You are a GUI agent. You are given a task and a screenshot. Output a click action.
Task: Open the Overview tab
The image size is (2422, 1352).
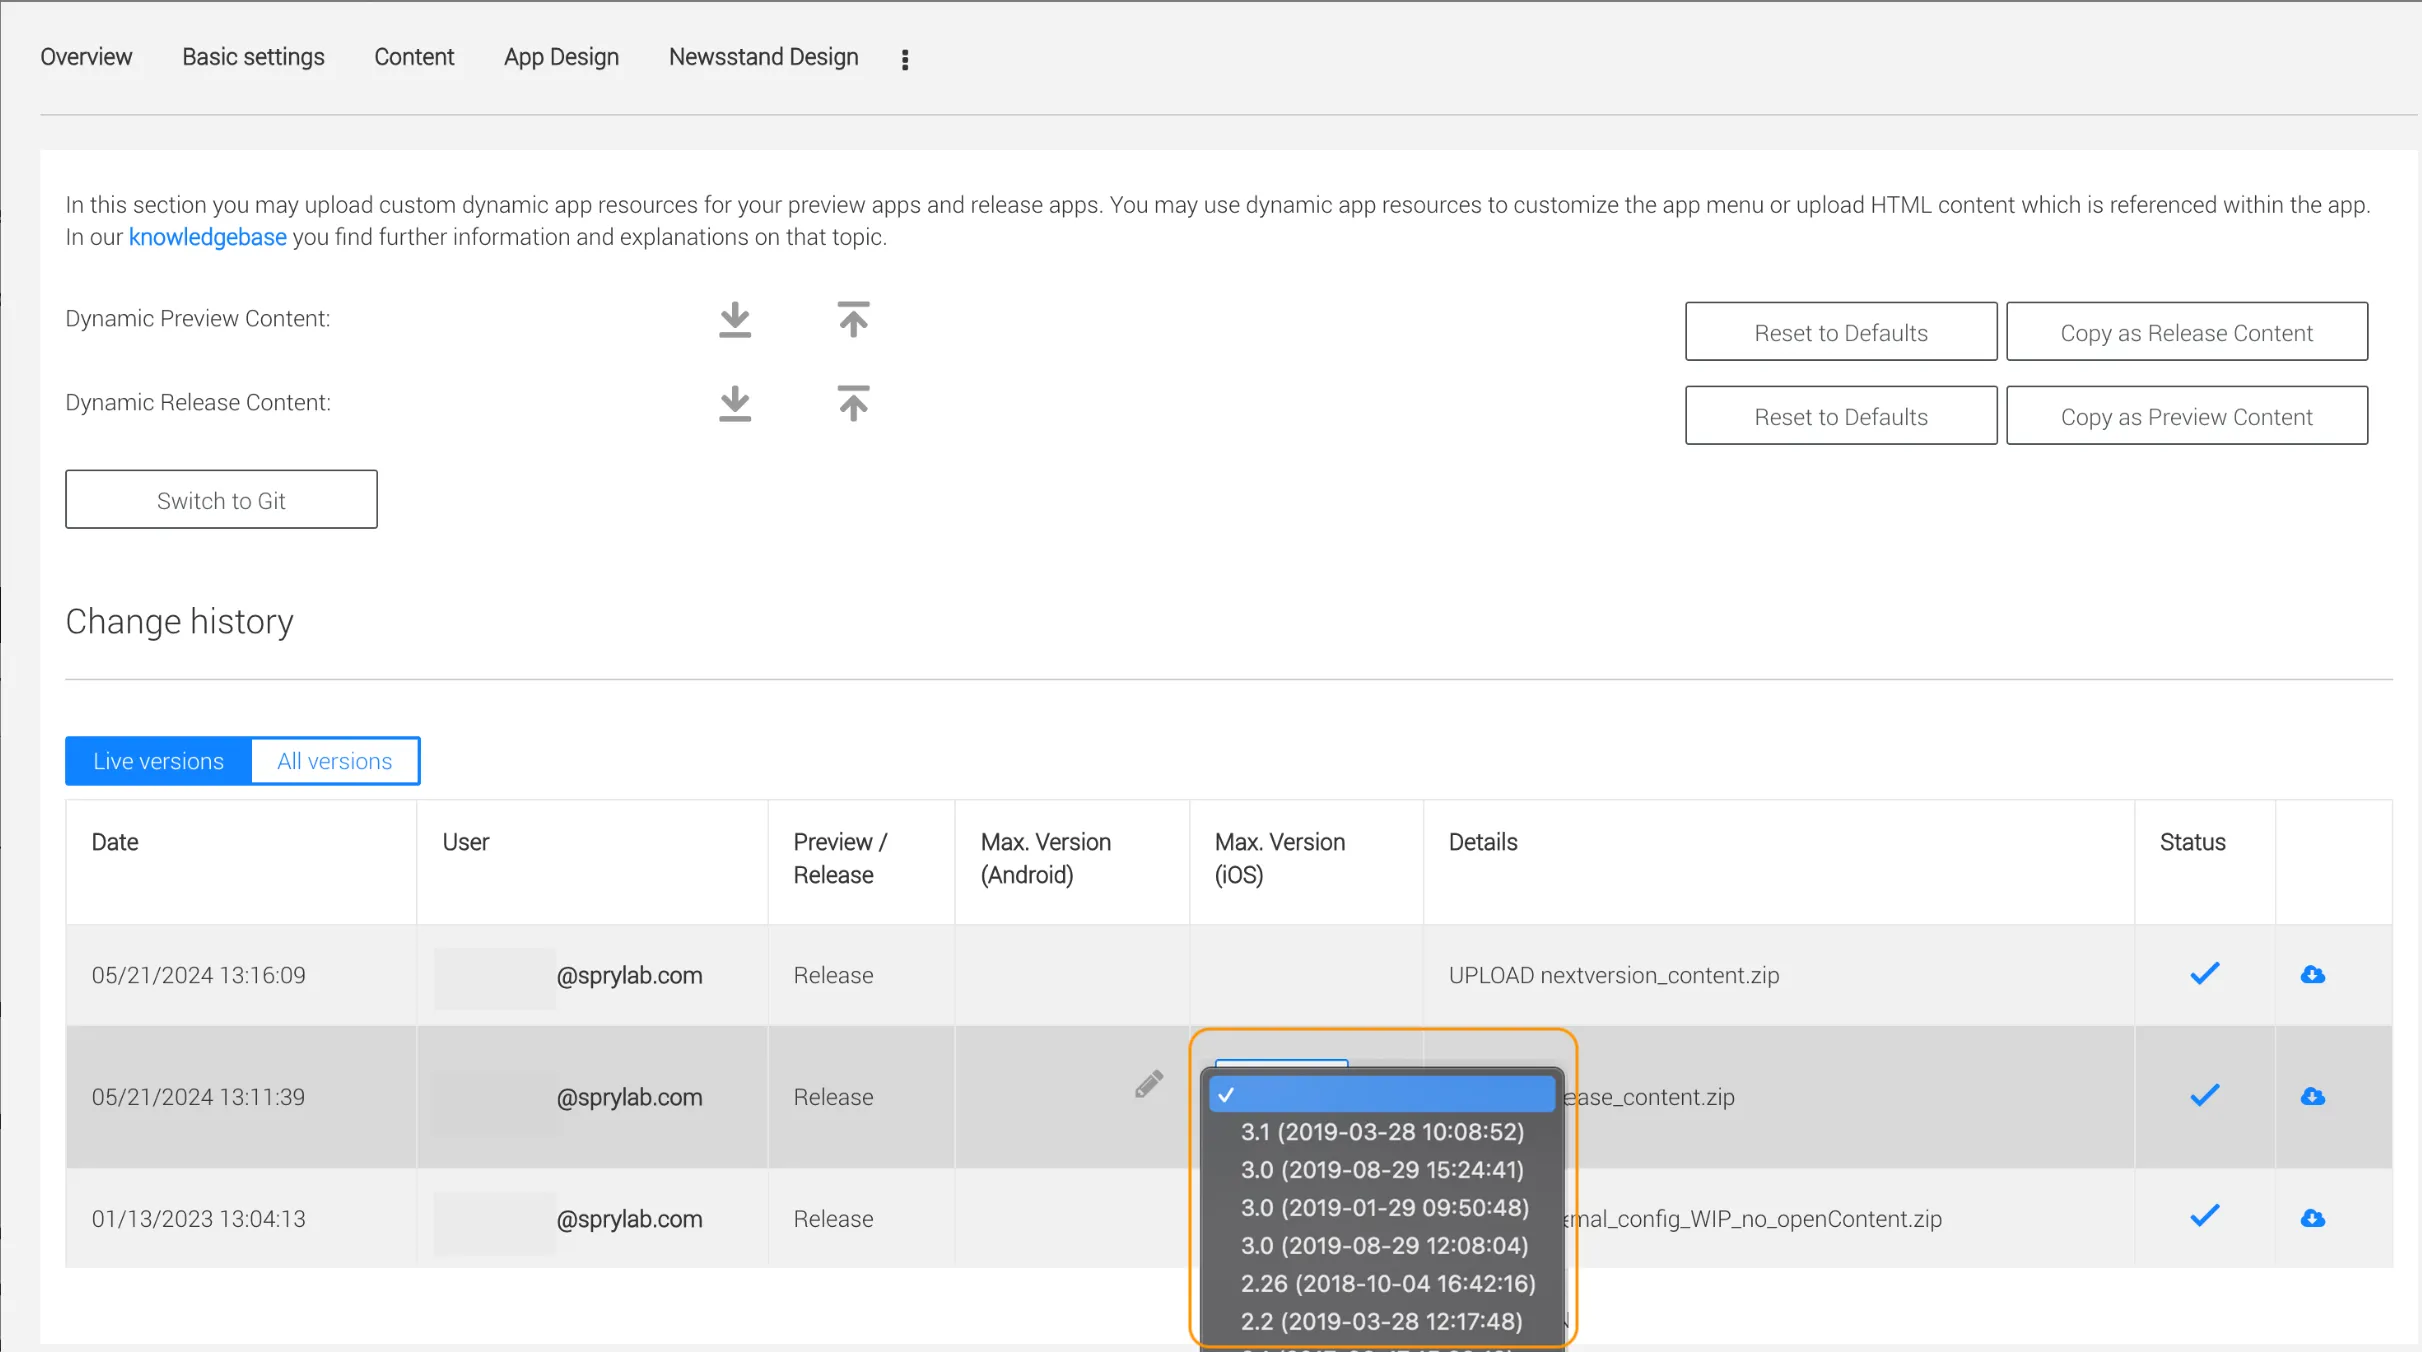click(86, 57)
